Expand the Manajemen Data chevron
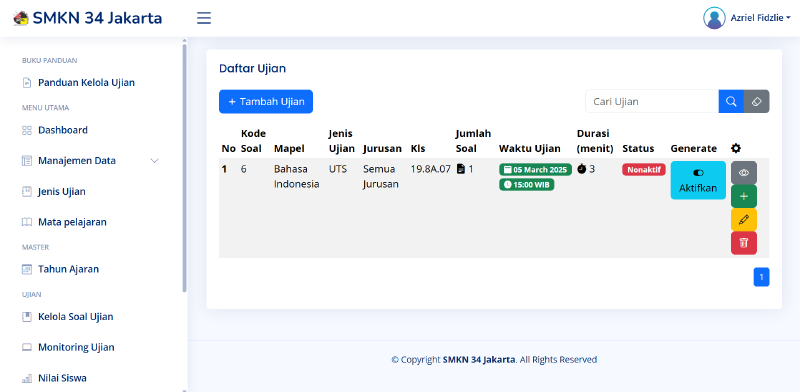 (155, 161)
